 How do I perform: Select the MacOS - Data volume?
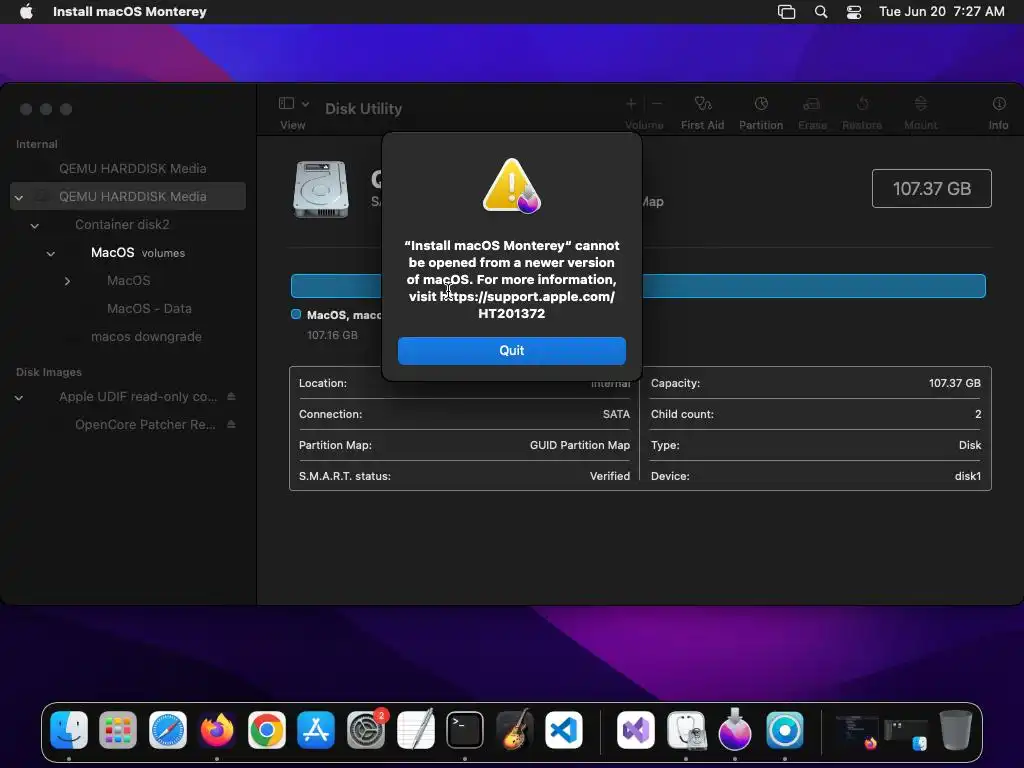[x=149, y=308]
